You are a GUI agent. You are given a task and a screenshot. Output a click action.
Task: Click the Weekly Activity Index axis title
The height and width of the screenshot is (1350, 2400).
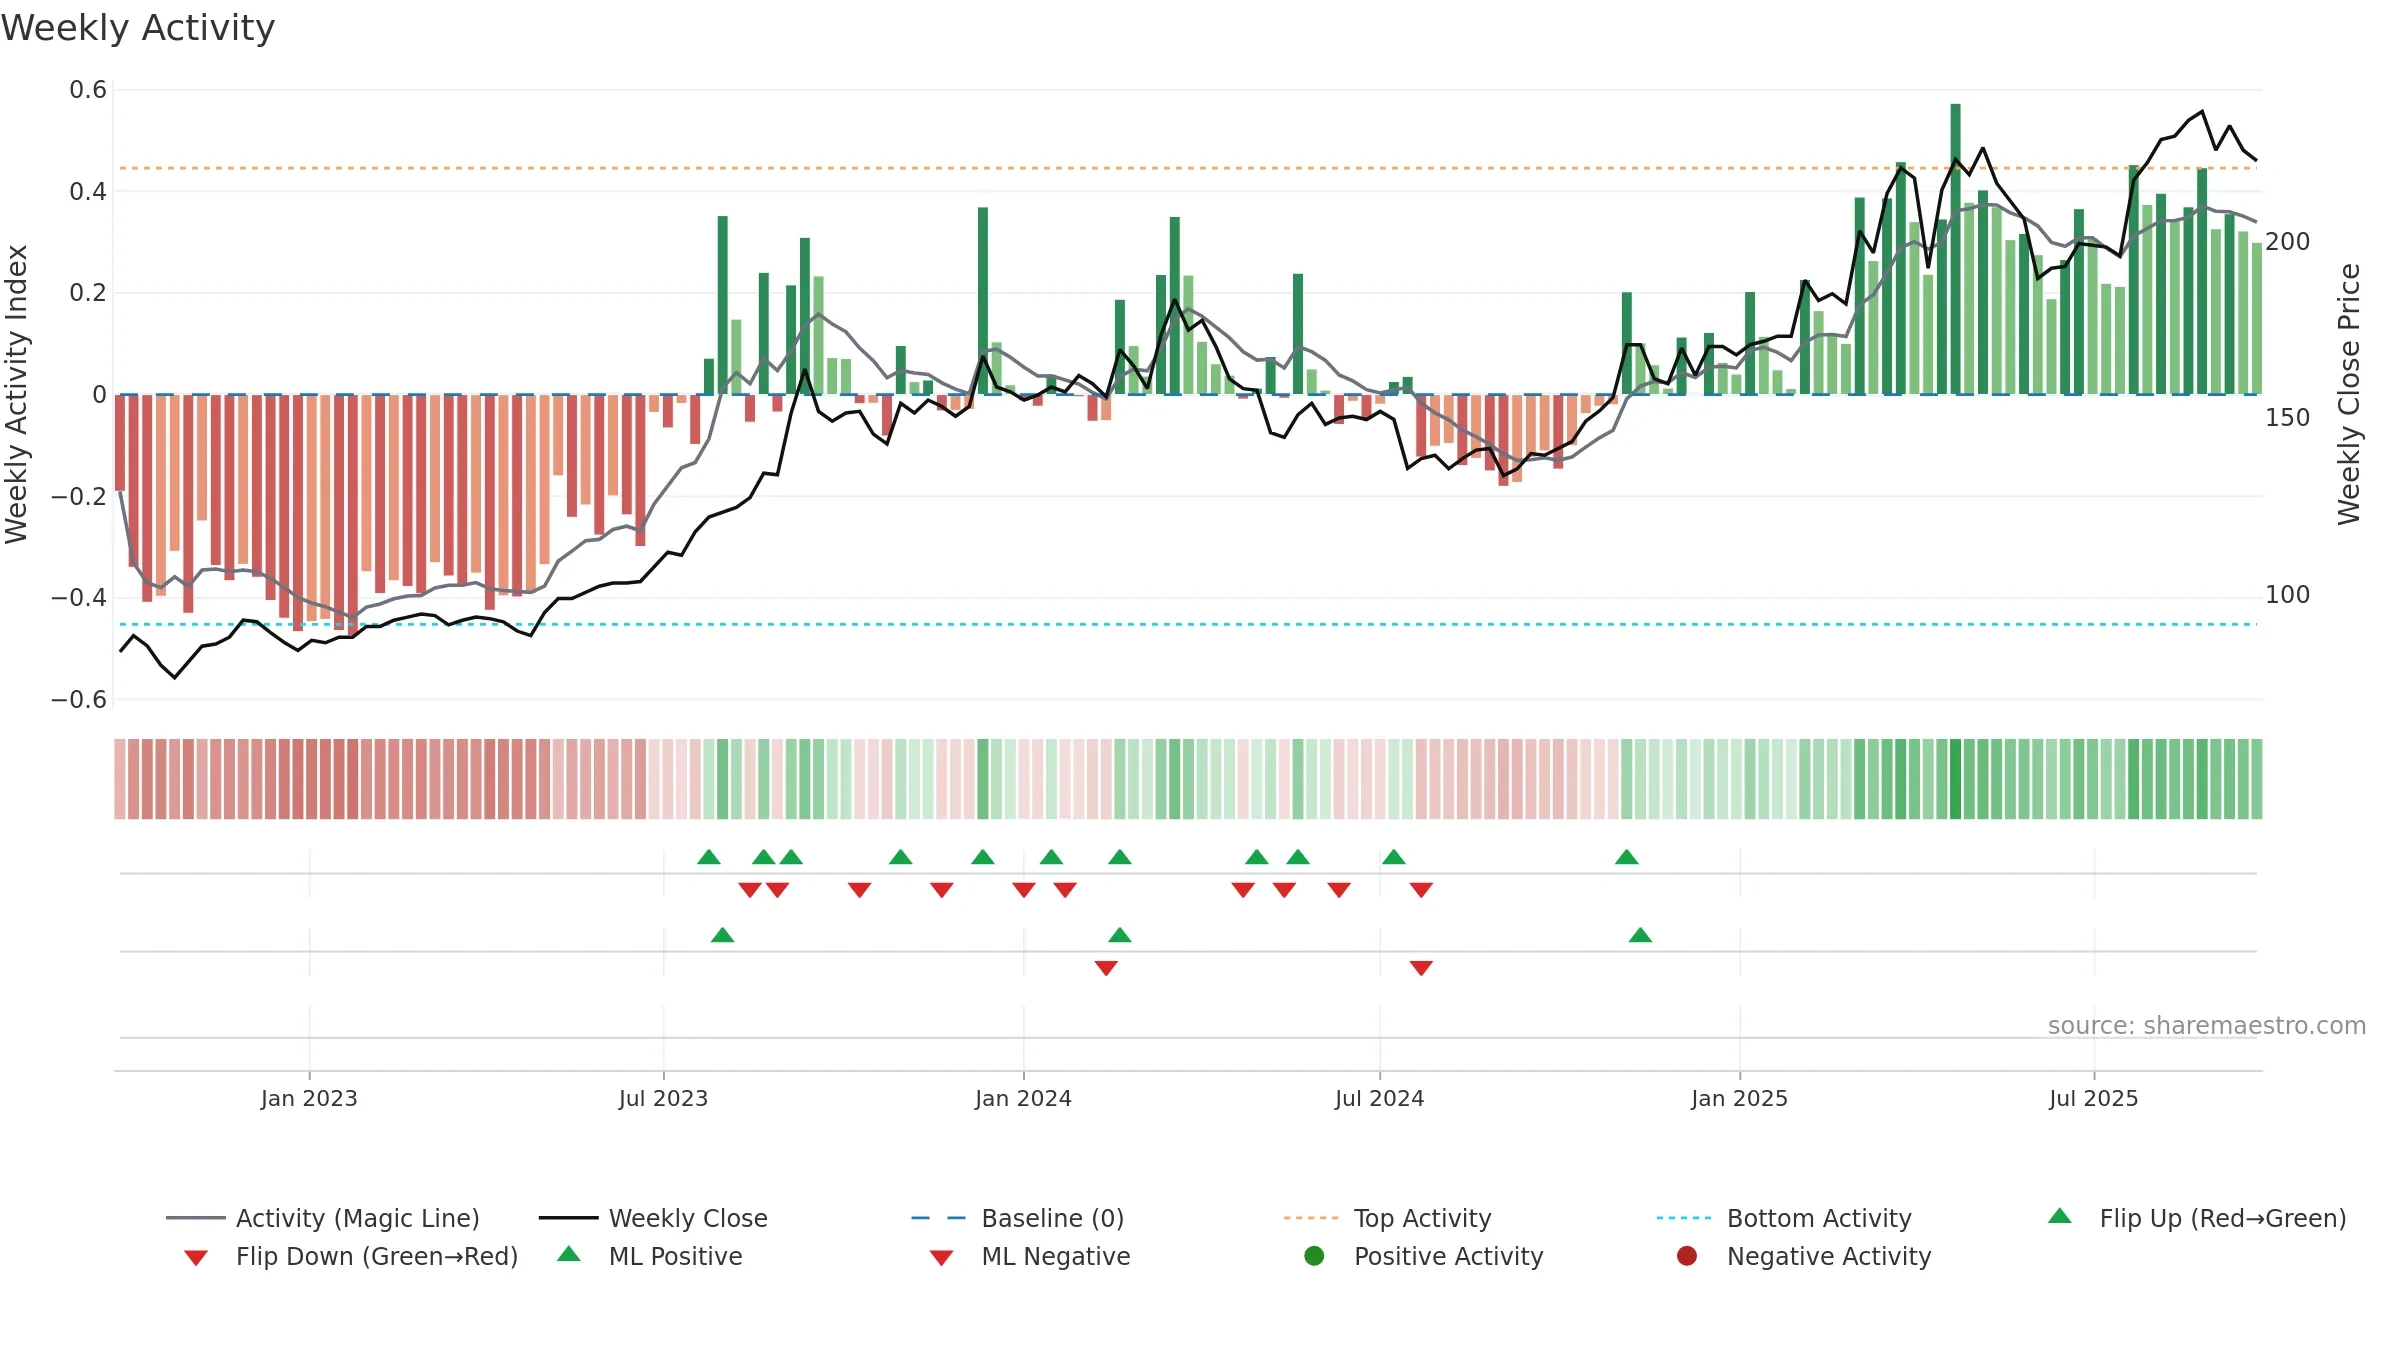coord(16,394)
